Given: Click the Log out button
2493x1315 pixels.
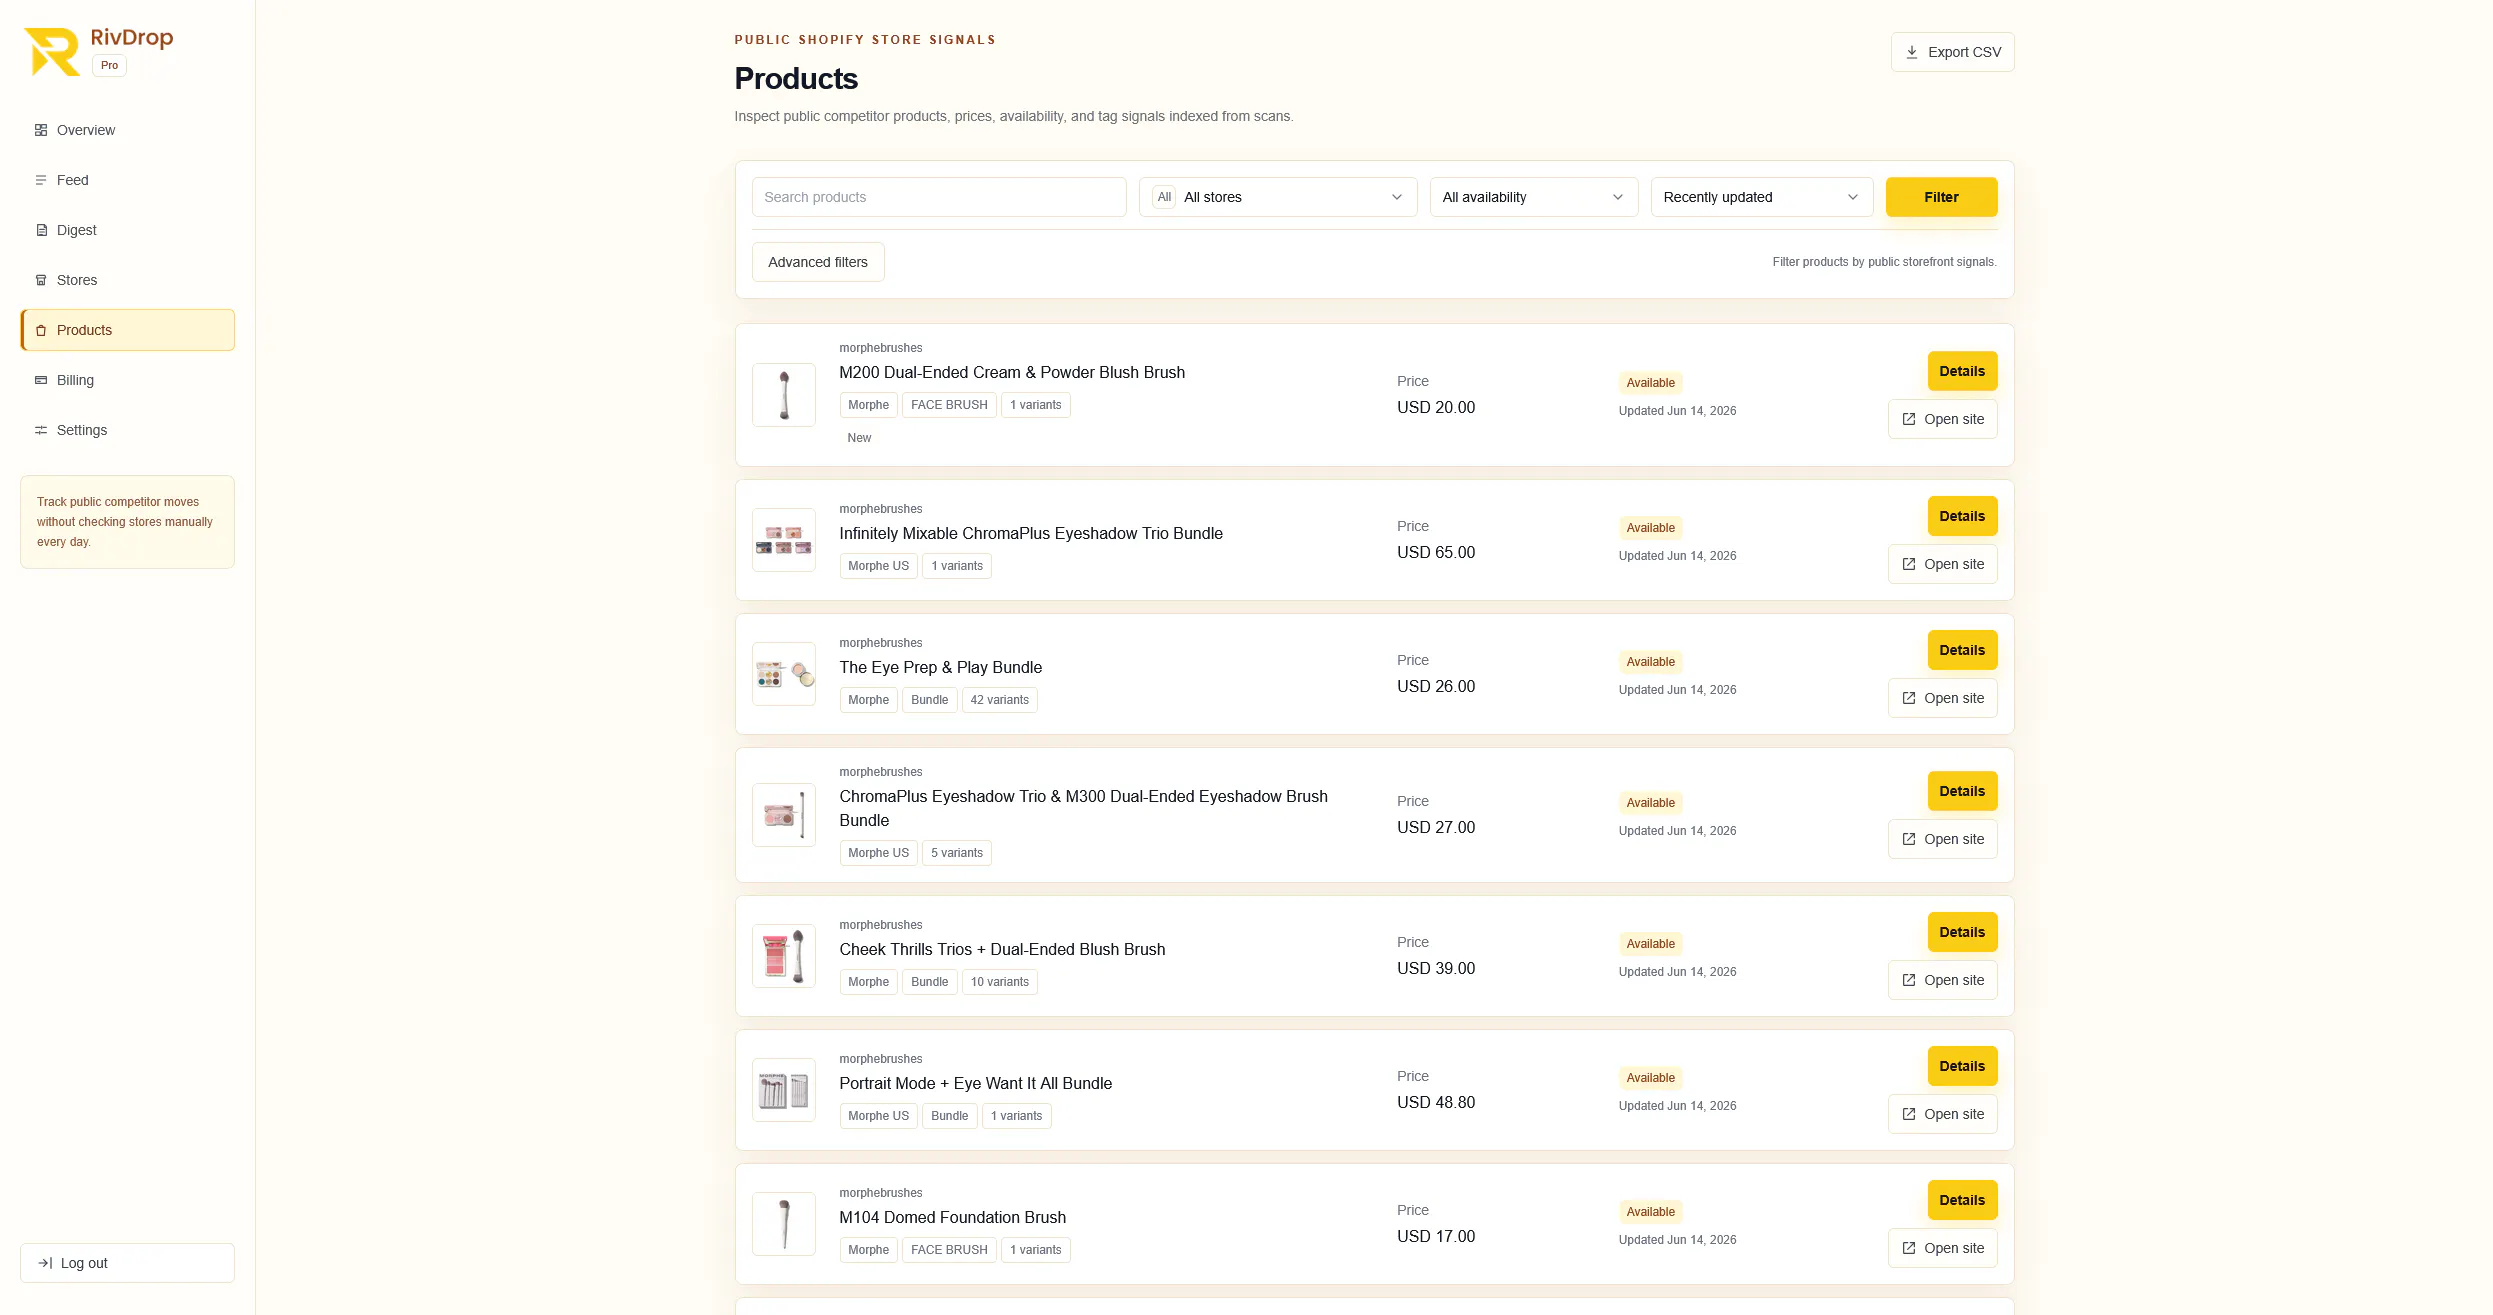Looking at the screenshot, I should click(127, 1263).
